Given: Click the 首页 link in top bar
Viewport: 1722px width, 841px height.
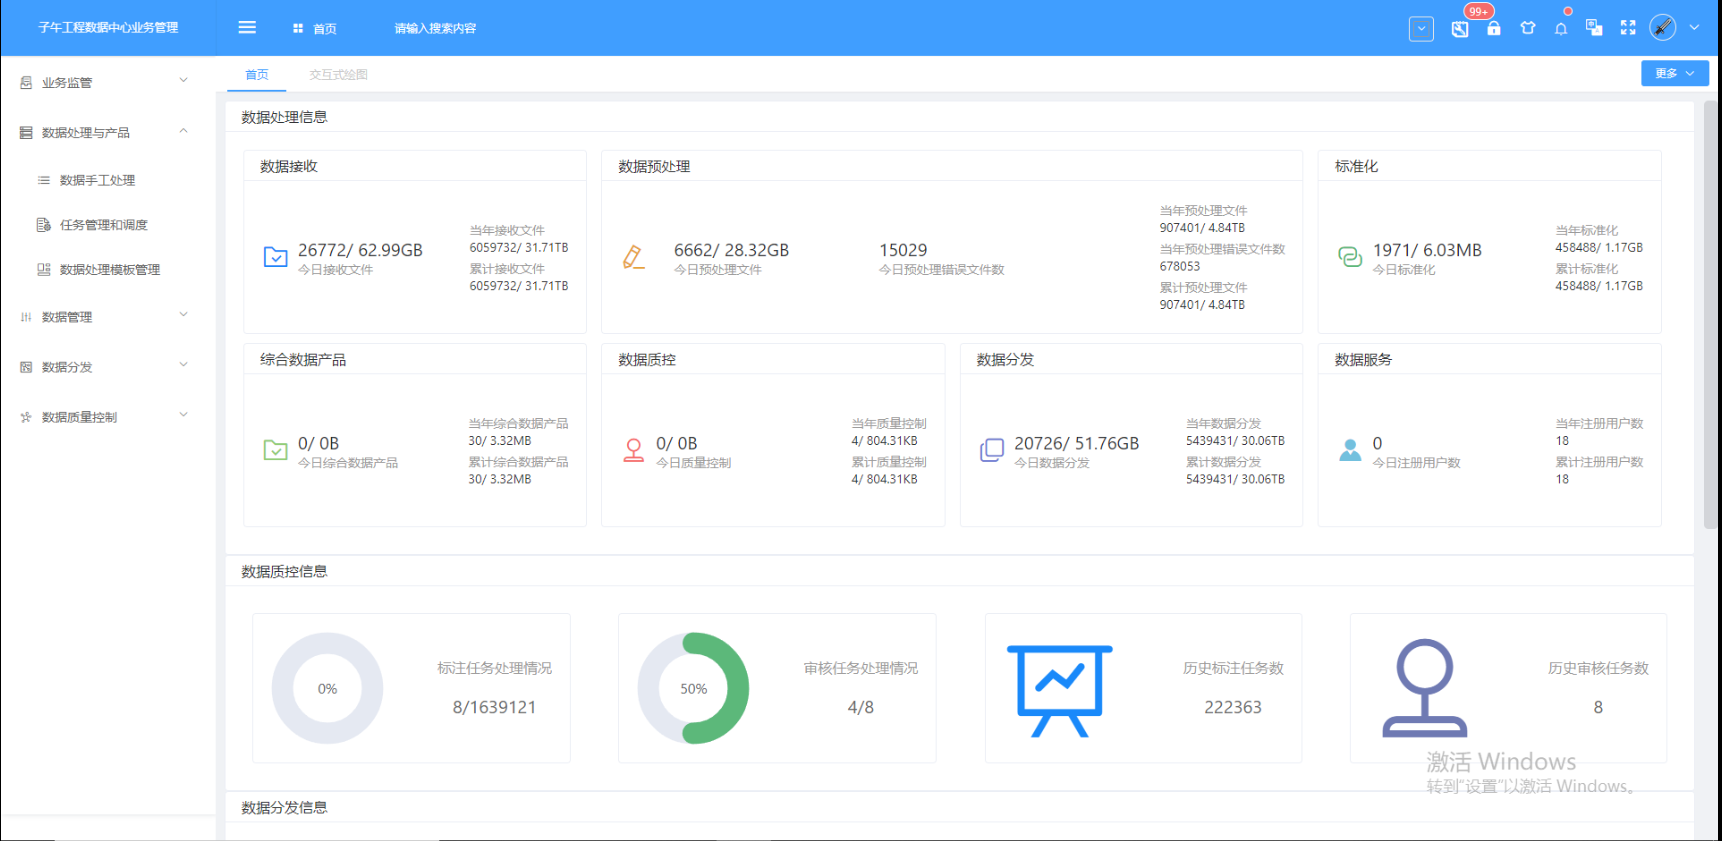Looking at the screenshot, I should click(315, 29).
